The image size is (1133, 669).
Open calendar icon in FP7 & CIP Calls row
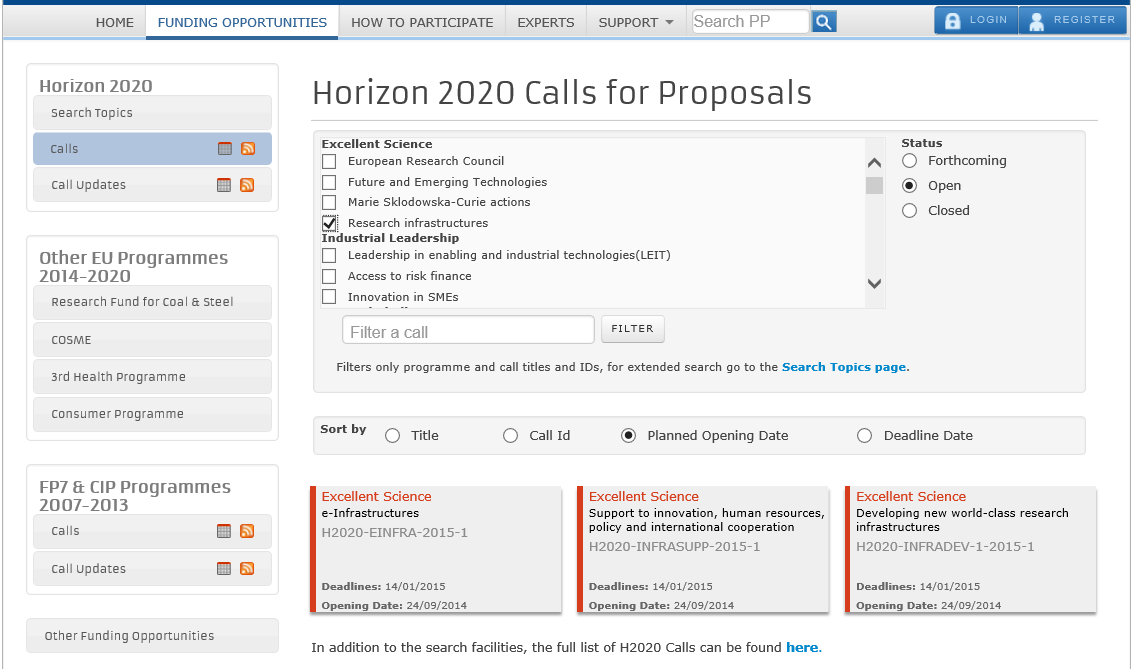[224, 531]
